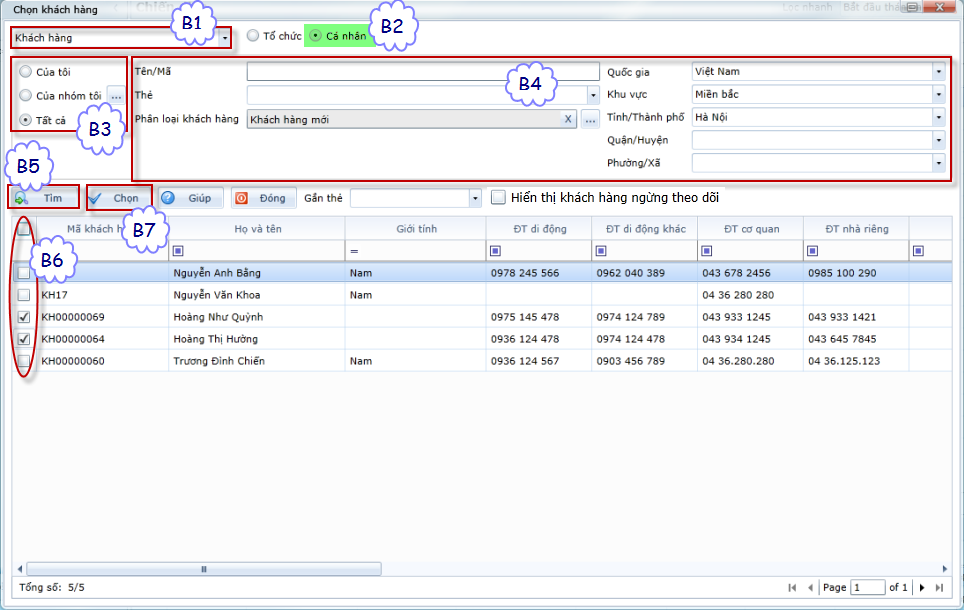Enable Hiển thị khách hàng ngừng theo dõi
Image resolution: width=964 pixels, height=610 pixels.
499,198
